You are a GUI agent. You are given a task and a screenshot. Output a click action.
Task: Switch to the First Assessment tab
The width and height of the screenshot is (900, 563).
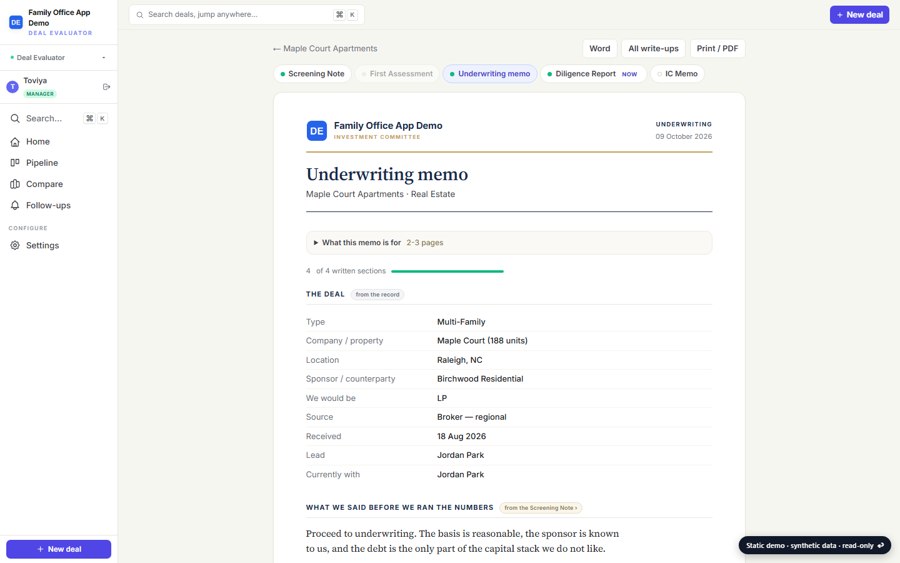click(x=397, y=74)
